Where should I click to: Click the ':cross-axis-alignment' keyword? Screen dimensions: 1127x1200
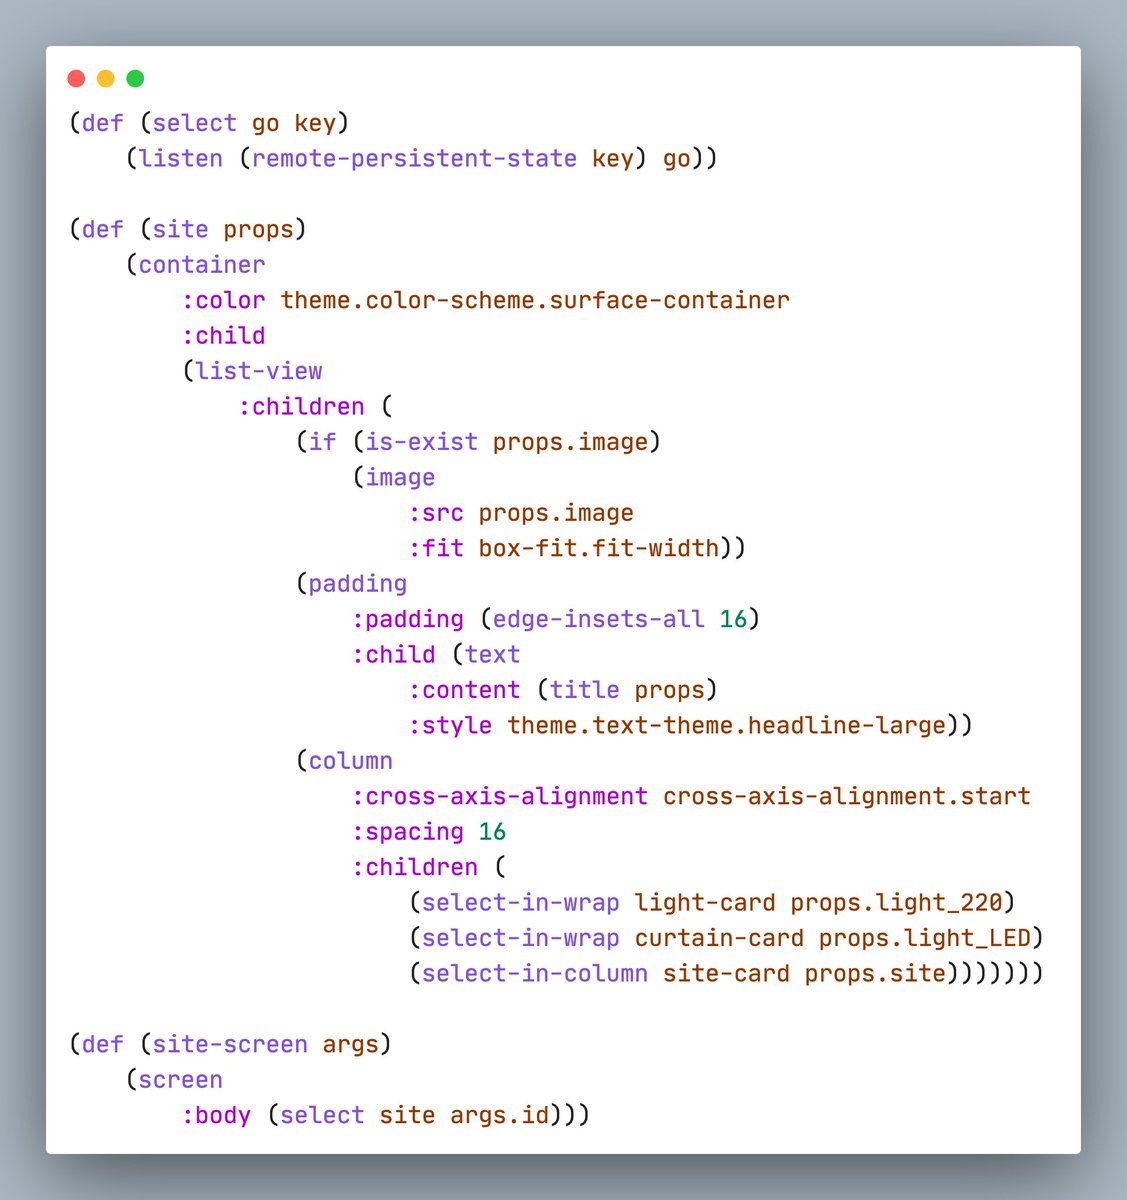[x=500, y=796]
